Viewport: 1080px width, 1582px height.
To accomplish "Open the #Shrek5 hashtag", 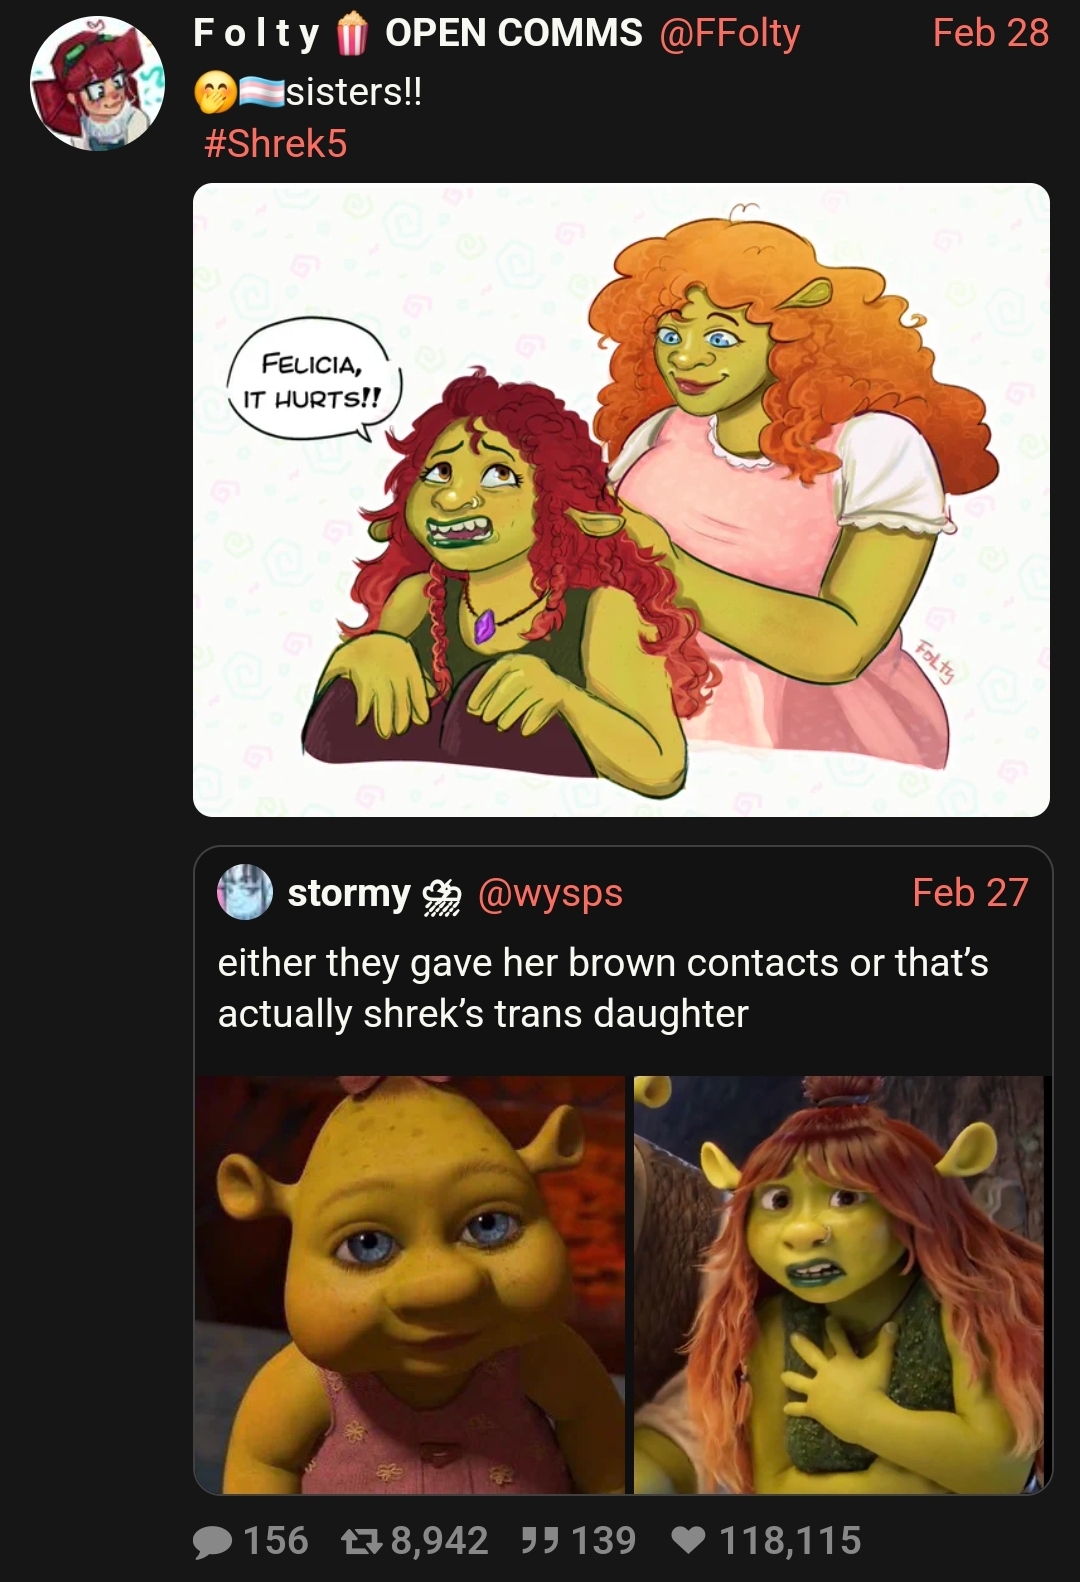I will (x=275, y=144).
